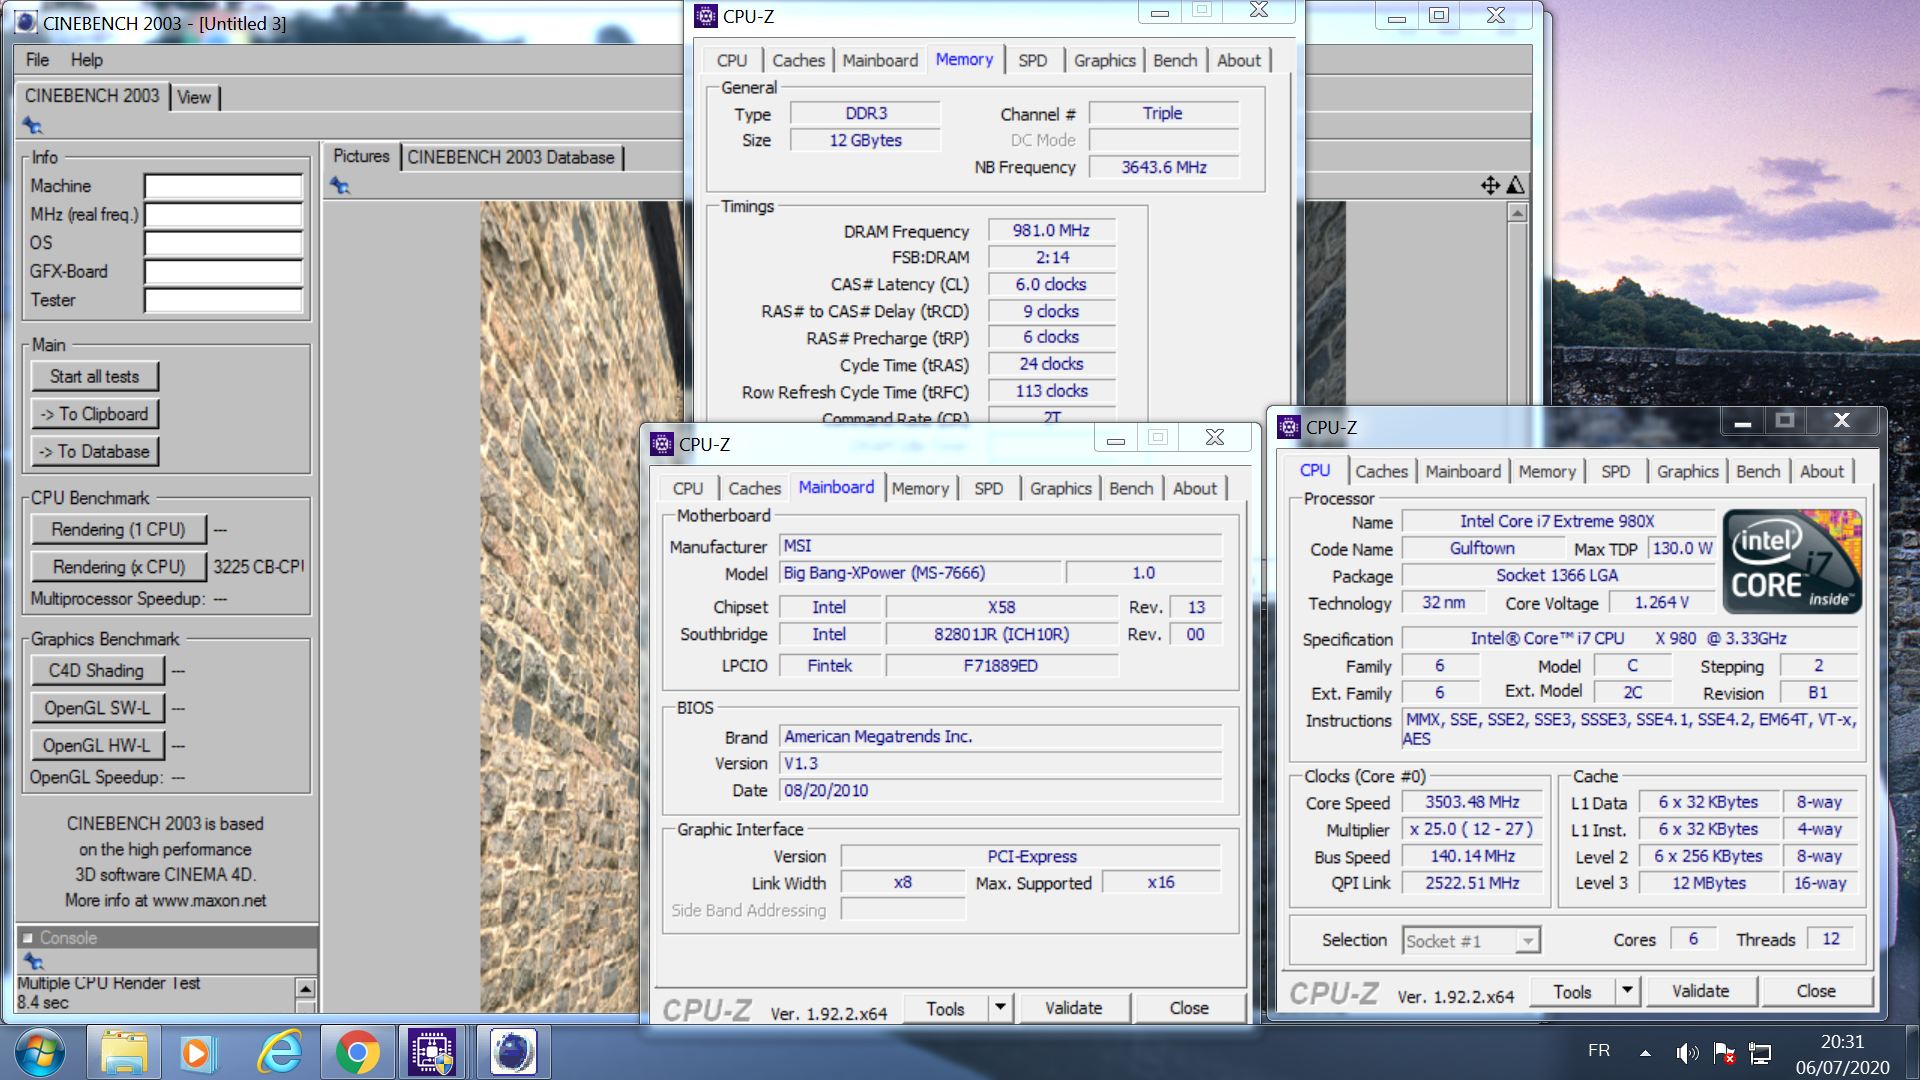Click console scrollbar up arrow
Screen dimensions: 1920x1080
[305, 988]
